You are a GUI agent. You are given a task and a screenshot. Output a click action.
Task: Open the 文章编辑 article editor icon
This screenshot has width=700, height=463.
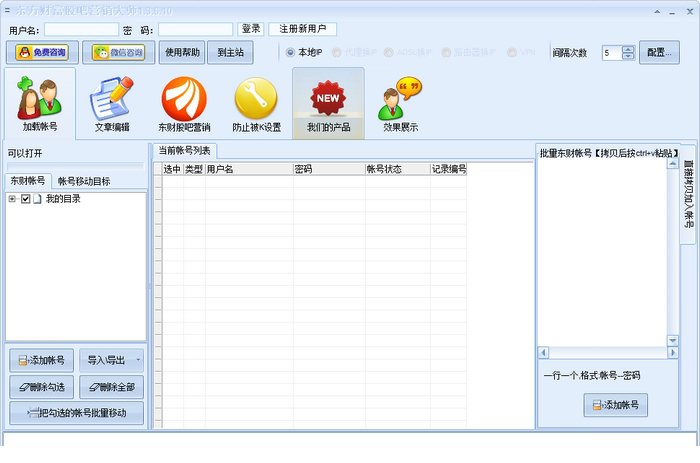(112, 103)
